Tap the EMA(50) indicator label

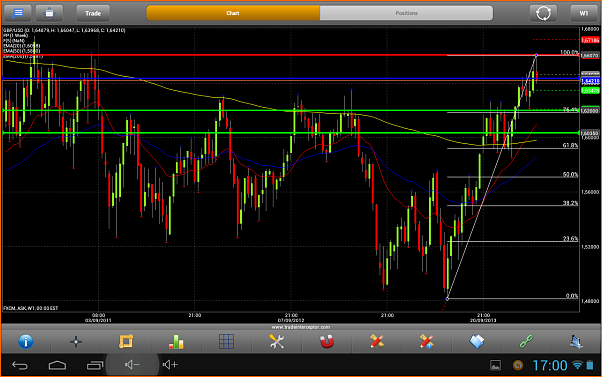(x=21, y=51)
